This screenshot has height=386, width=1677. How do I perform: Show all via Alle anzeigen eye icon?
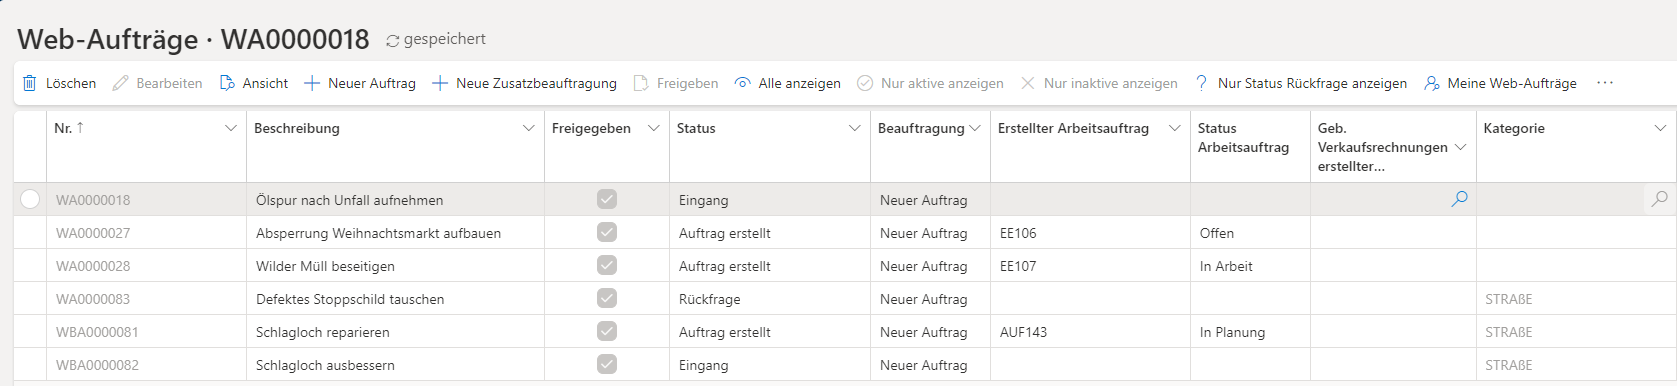point(743,83)
